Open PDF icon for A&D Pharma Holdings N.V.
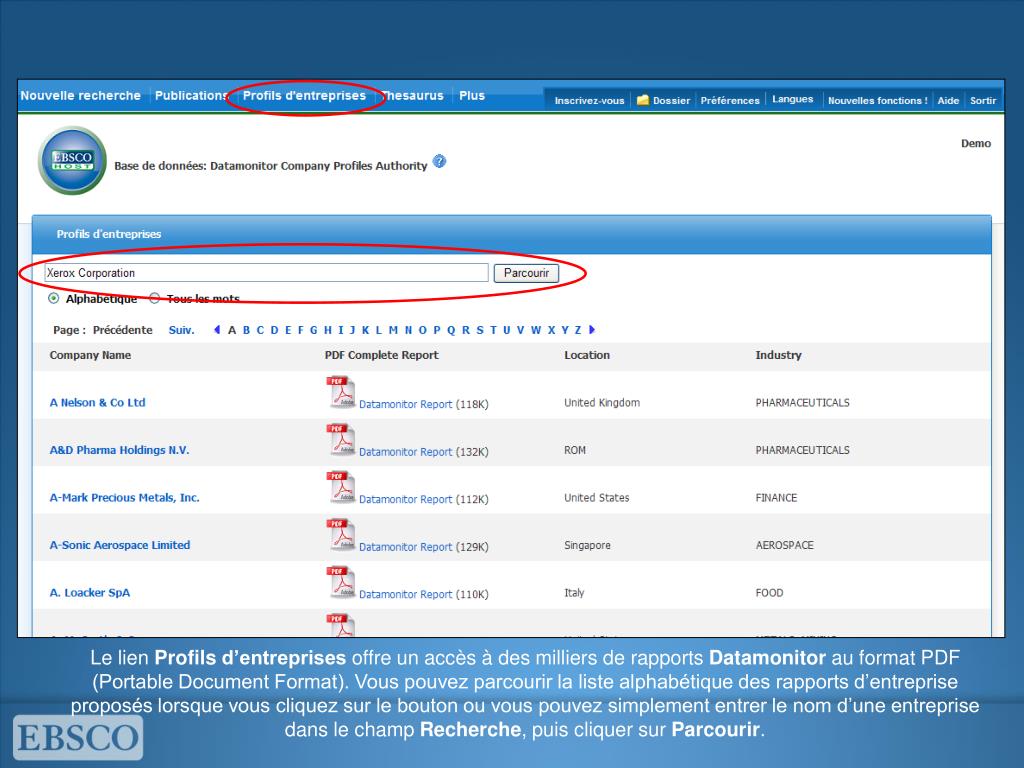Screen dimensions: 1024x768 pos(341,440)
